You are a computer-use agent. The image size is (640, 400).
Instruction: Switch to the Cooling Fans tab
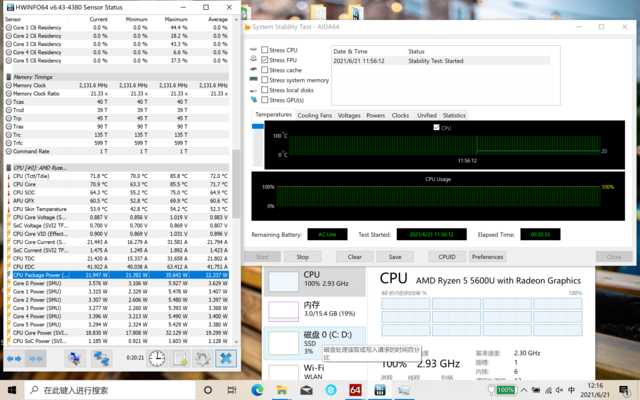tap(315, 116)
